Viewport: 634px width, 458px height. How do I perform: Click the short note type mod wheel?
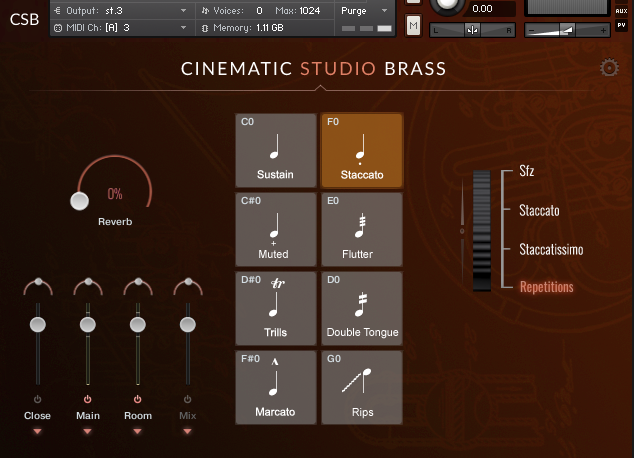(482, 230)
